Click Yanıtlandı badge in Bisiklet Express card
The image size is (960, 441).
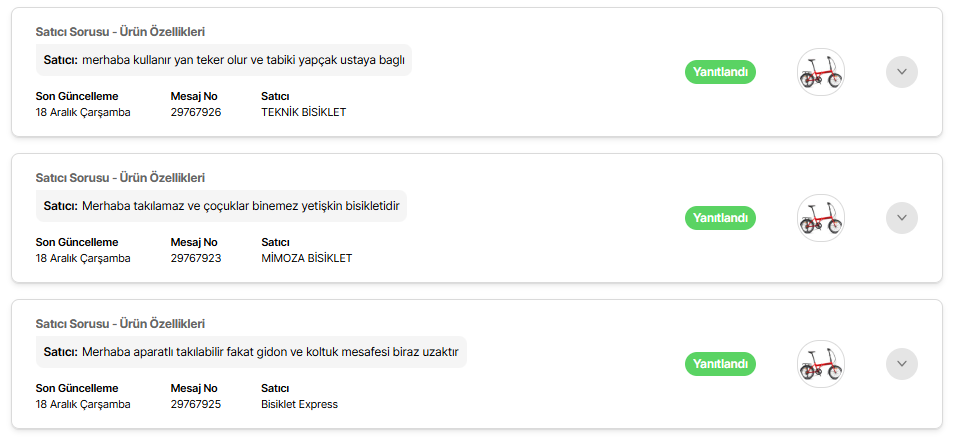click(720, 364)
